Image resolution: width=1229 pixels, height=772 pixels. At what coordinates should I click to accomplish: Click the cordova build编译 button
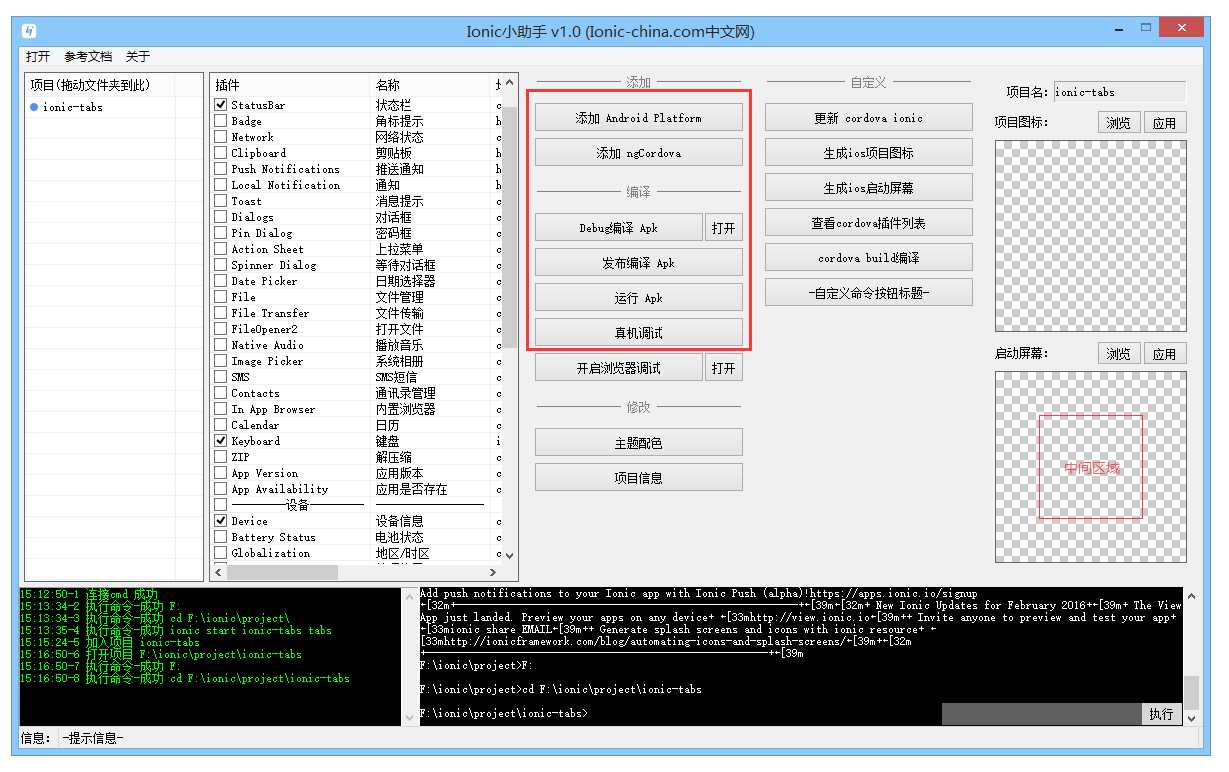pyautogui.click(x=869, y=258)
